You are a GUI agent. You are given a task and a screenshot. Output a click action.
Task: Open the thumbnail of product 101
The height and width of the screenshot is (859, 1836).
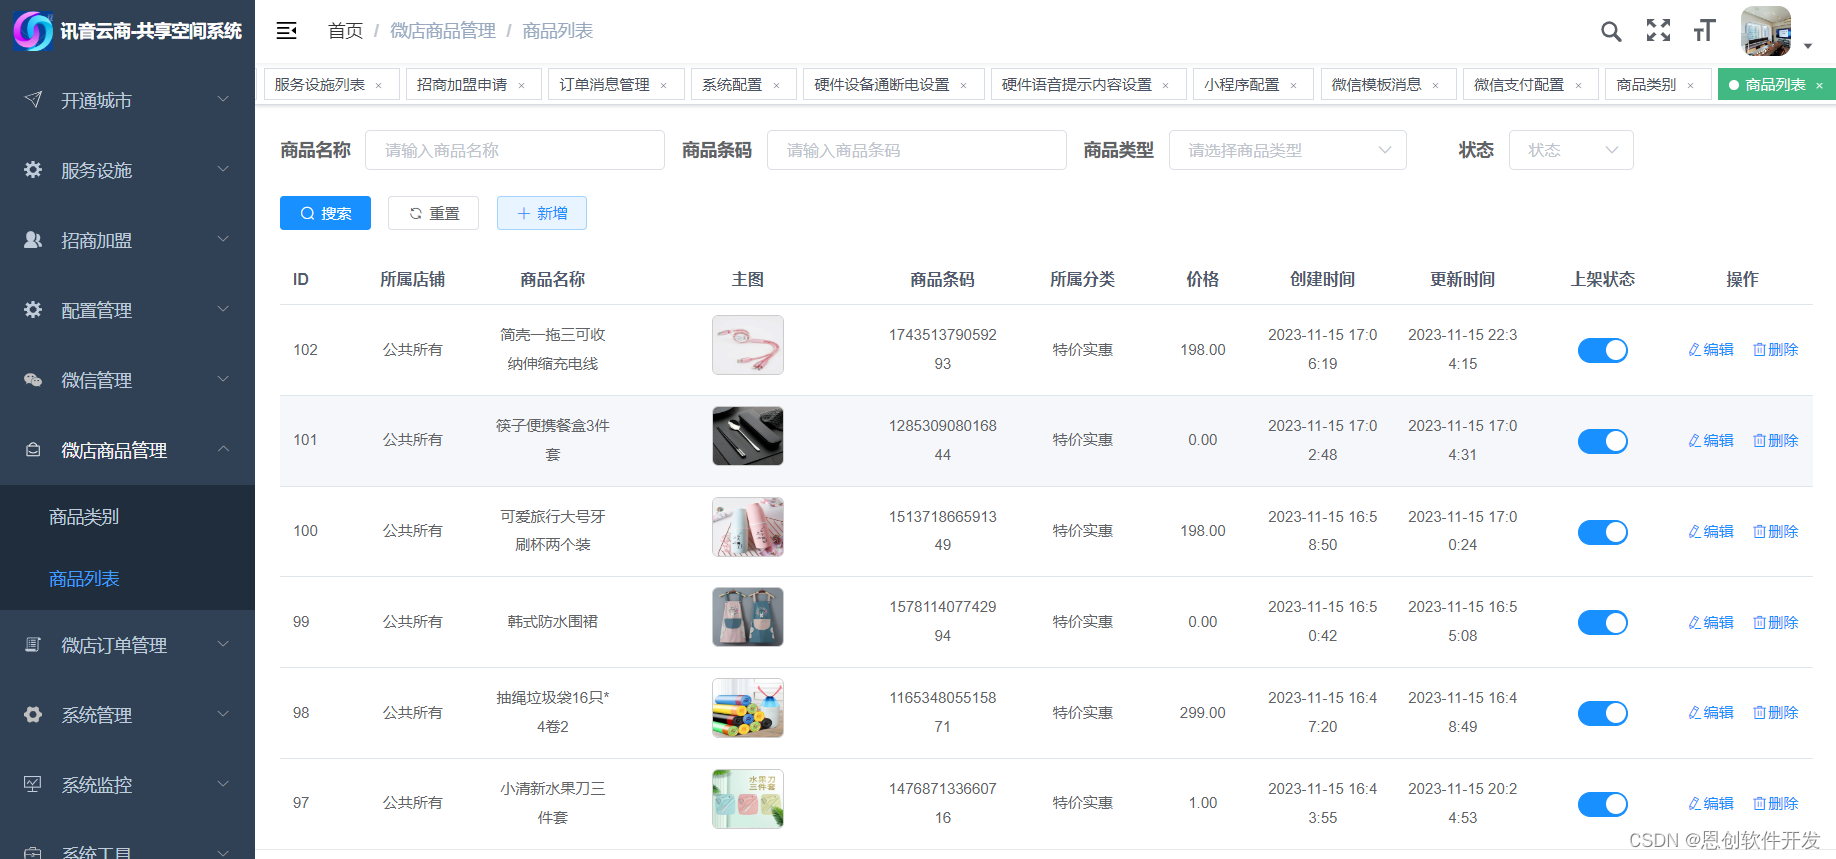pyautogui.click(x=748, y=436)
